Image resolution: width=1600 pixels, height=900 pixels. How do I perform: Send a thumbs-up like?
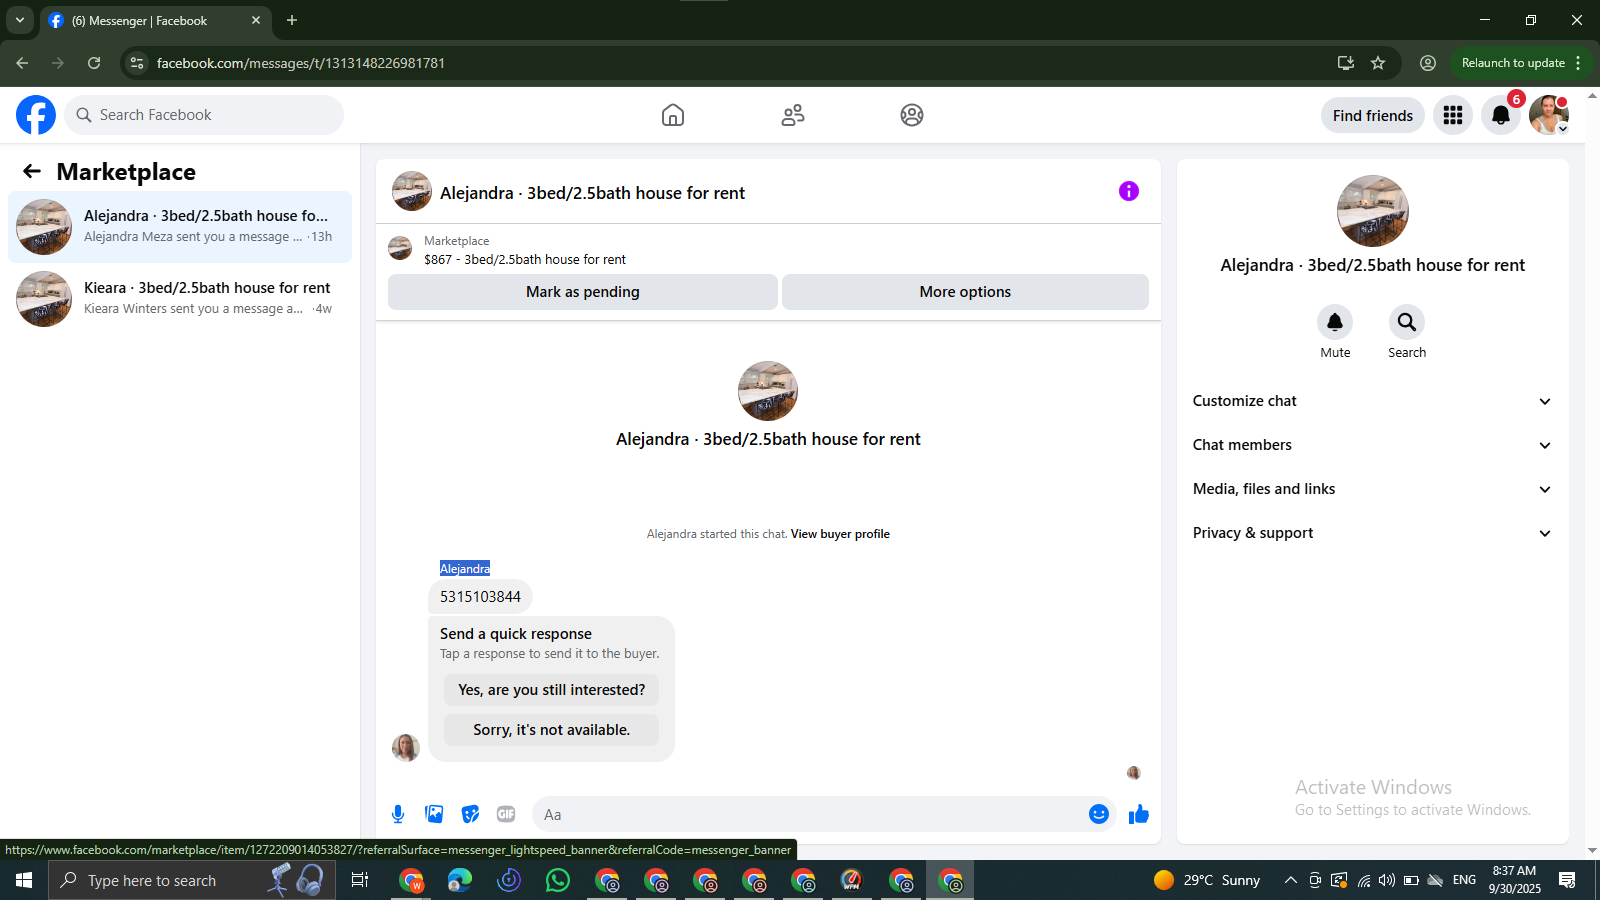point(1139,814)
